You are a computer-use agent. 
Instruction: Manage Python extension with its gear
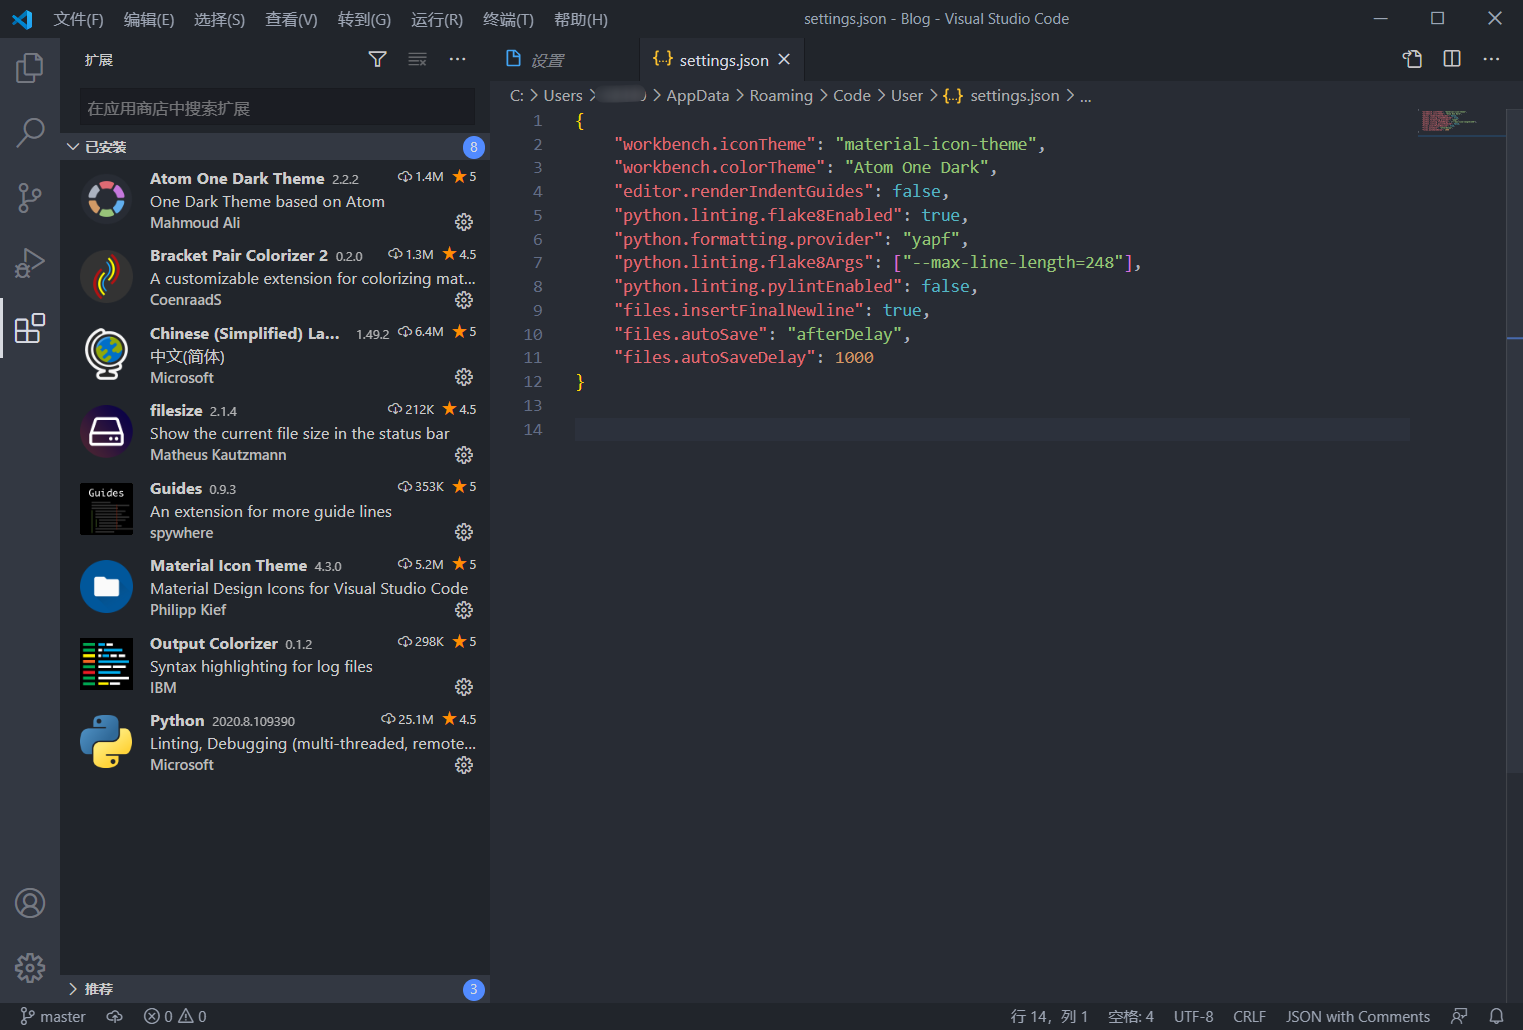click(x=464, y=765)
